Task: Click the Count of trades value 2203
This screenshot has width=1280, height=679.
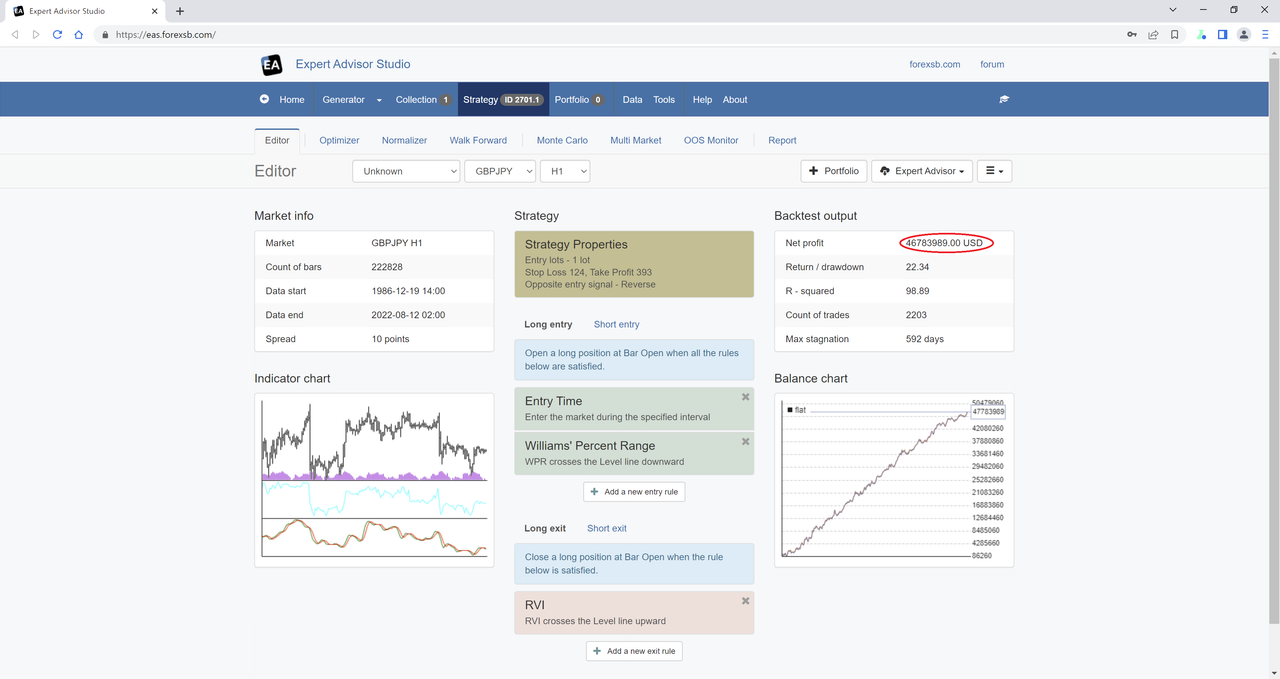Action: pyautogui.click(x=916, y=315)
